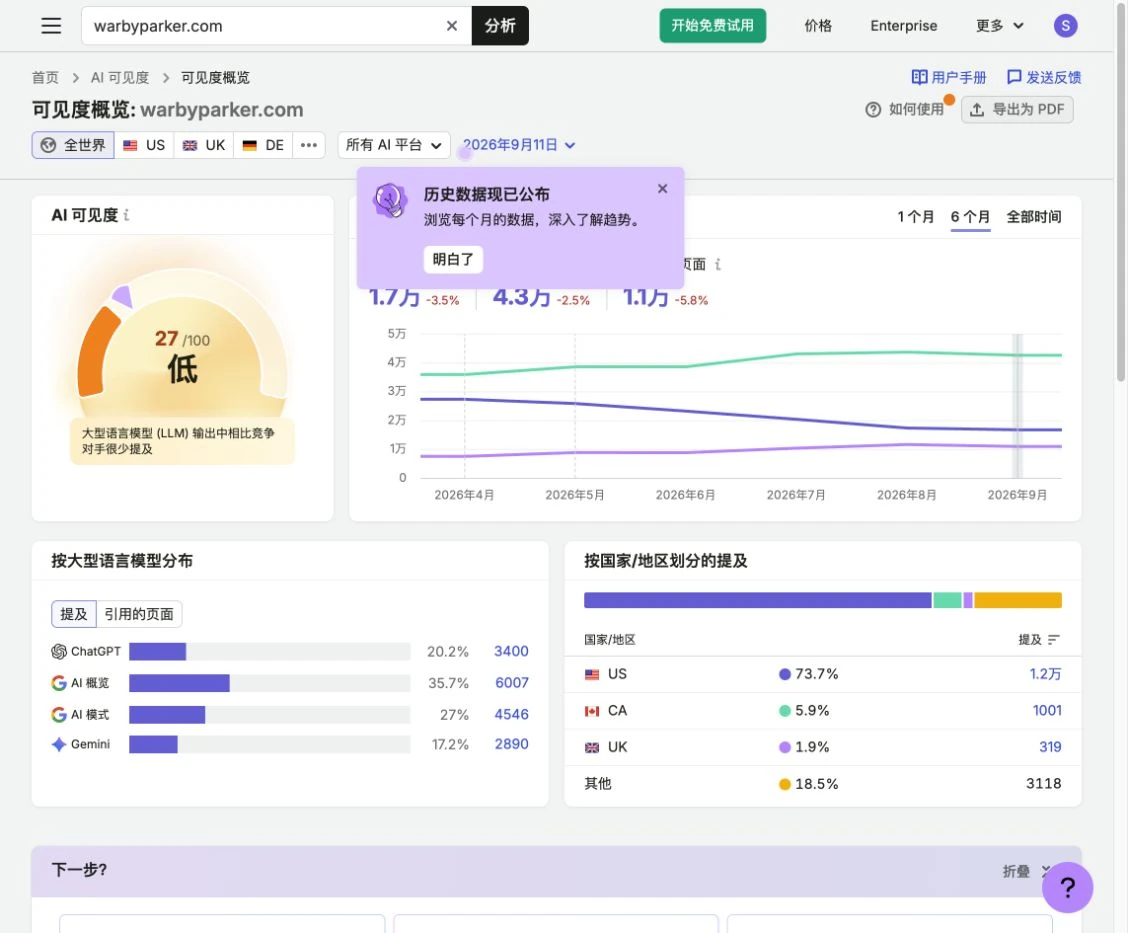This screenshot has height=933, width=1128.
Task: Go to 首页 breadcrumb
Action: point(45,78)
